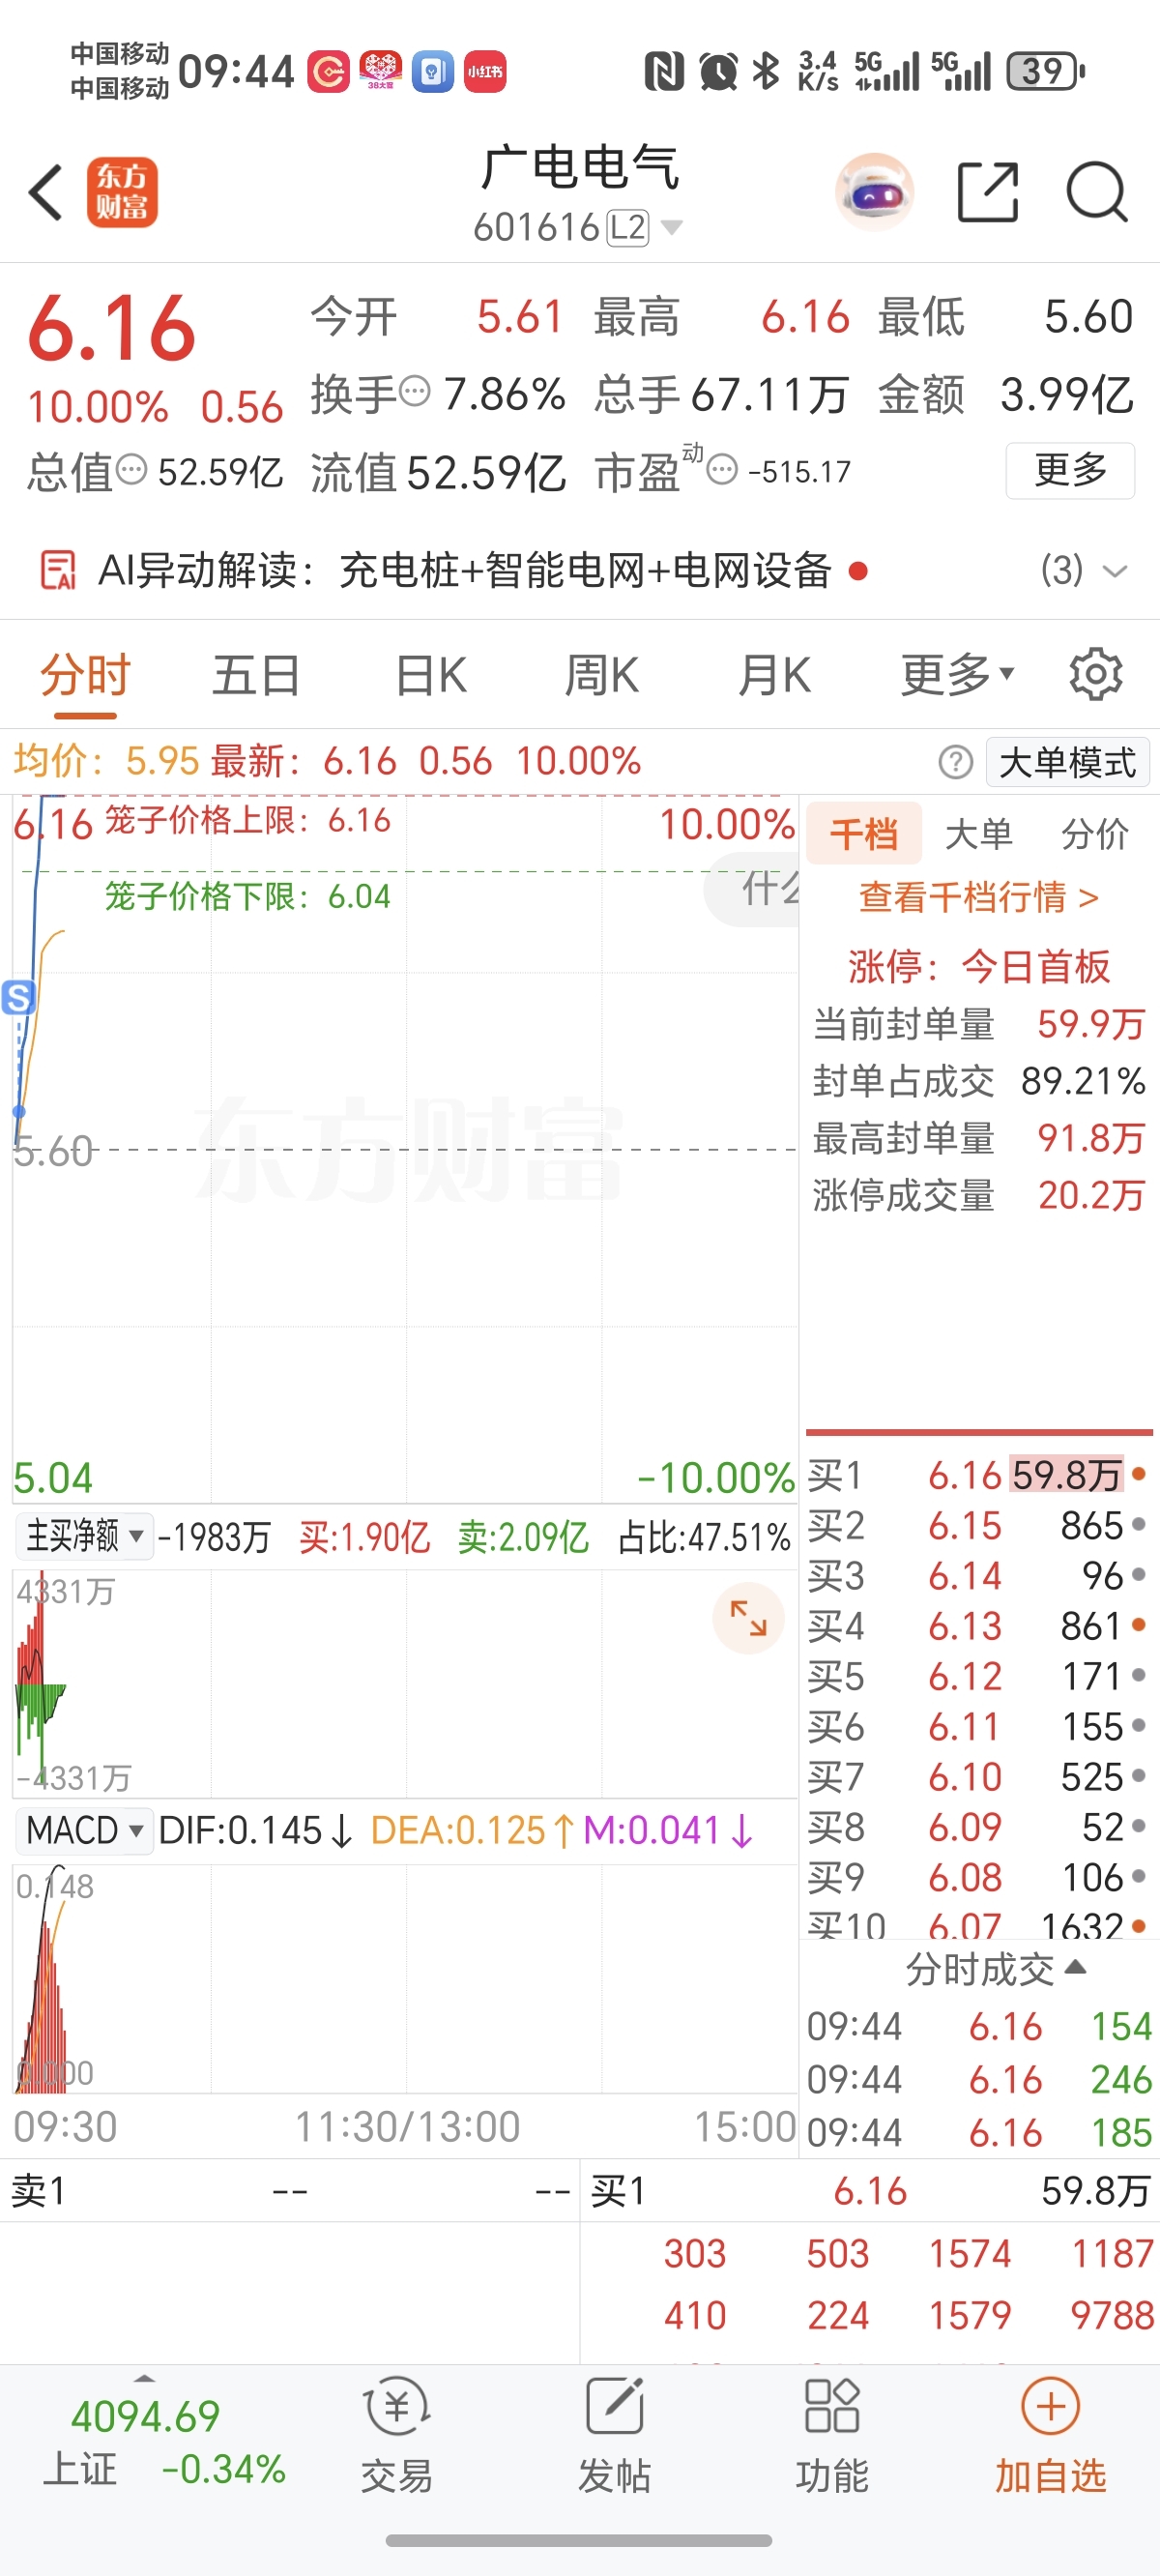Tap the 加自选 plus icon
The image size is (1160, 2576).
click(x=1050, y=2407)
